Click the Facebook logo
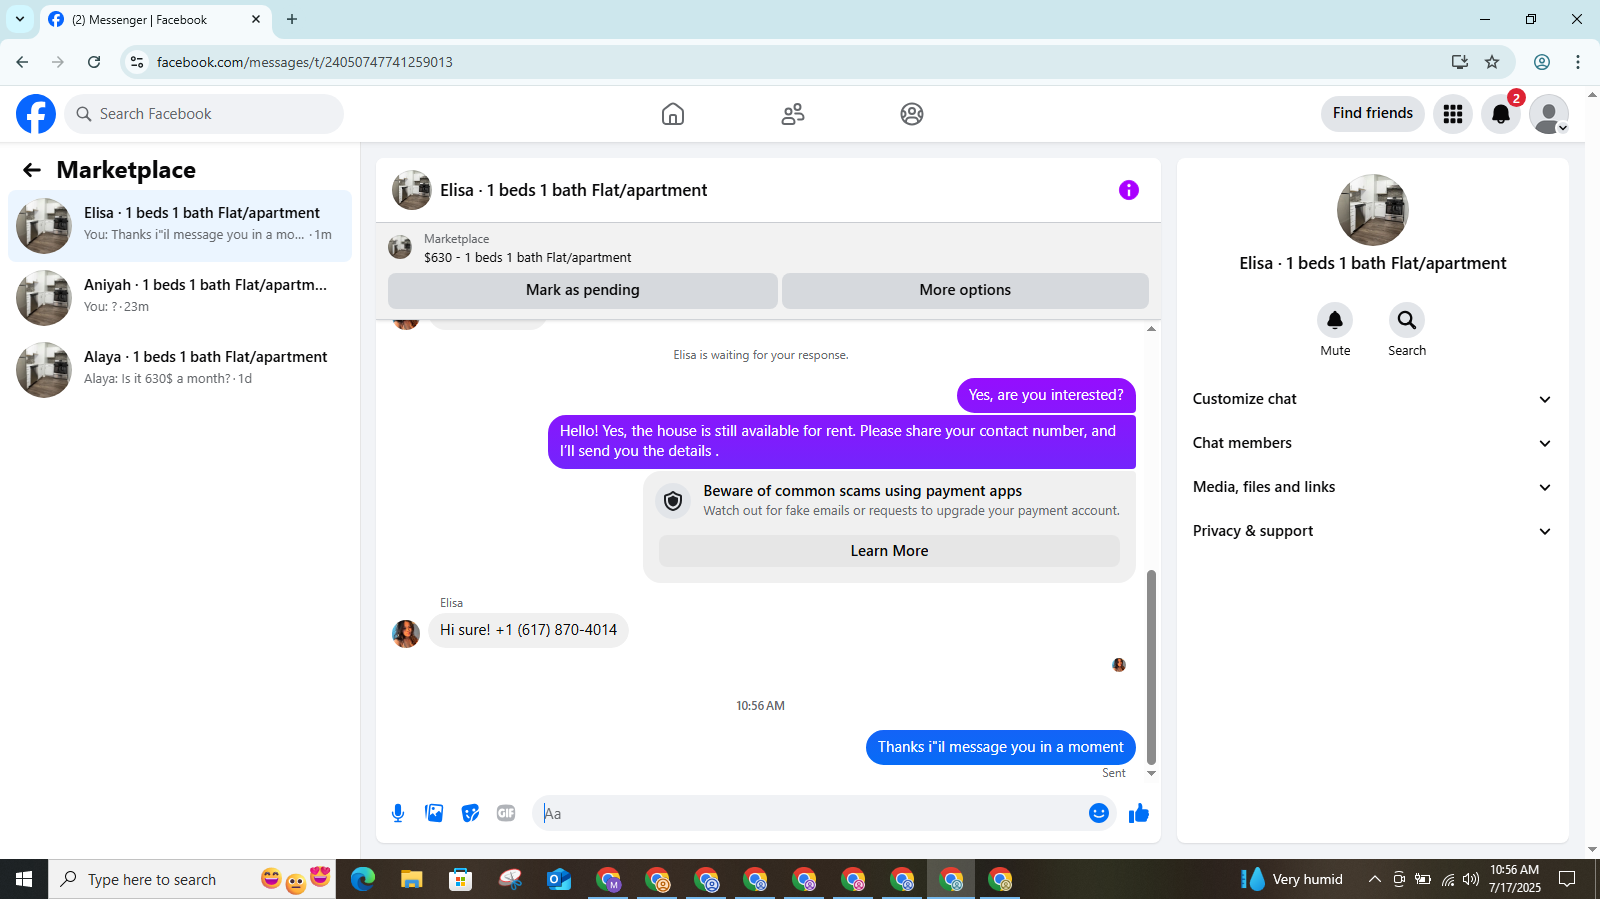Screen dimensions: 1600x899 click(36, 114)
